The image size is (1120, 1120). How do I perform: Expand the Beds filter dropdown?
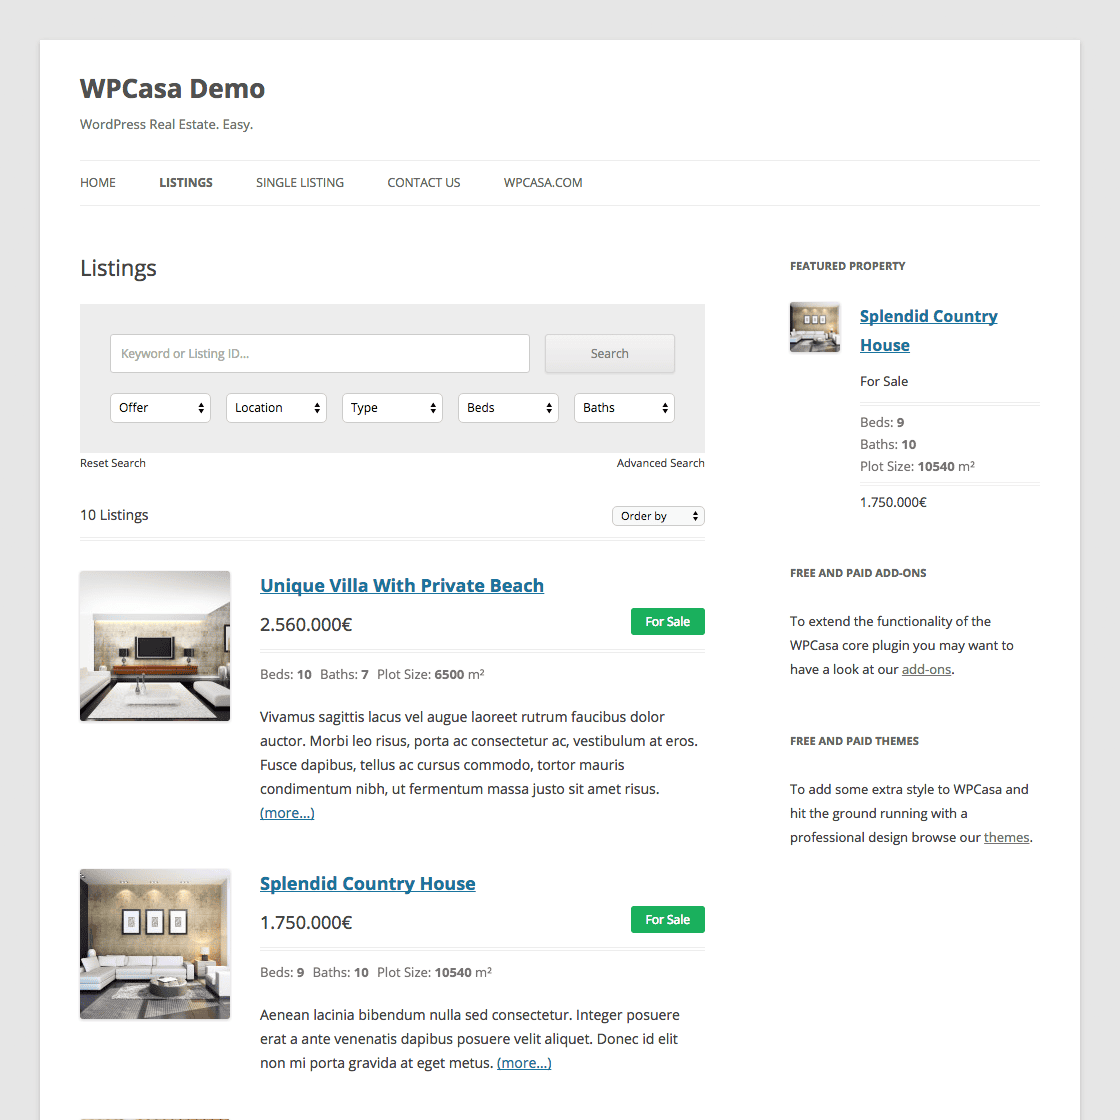508,407
